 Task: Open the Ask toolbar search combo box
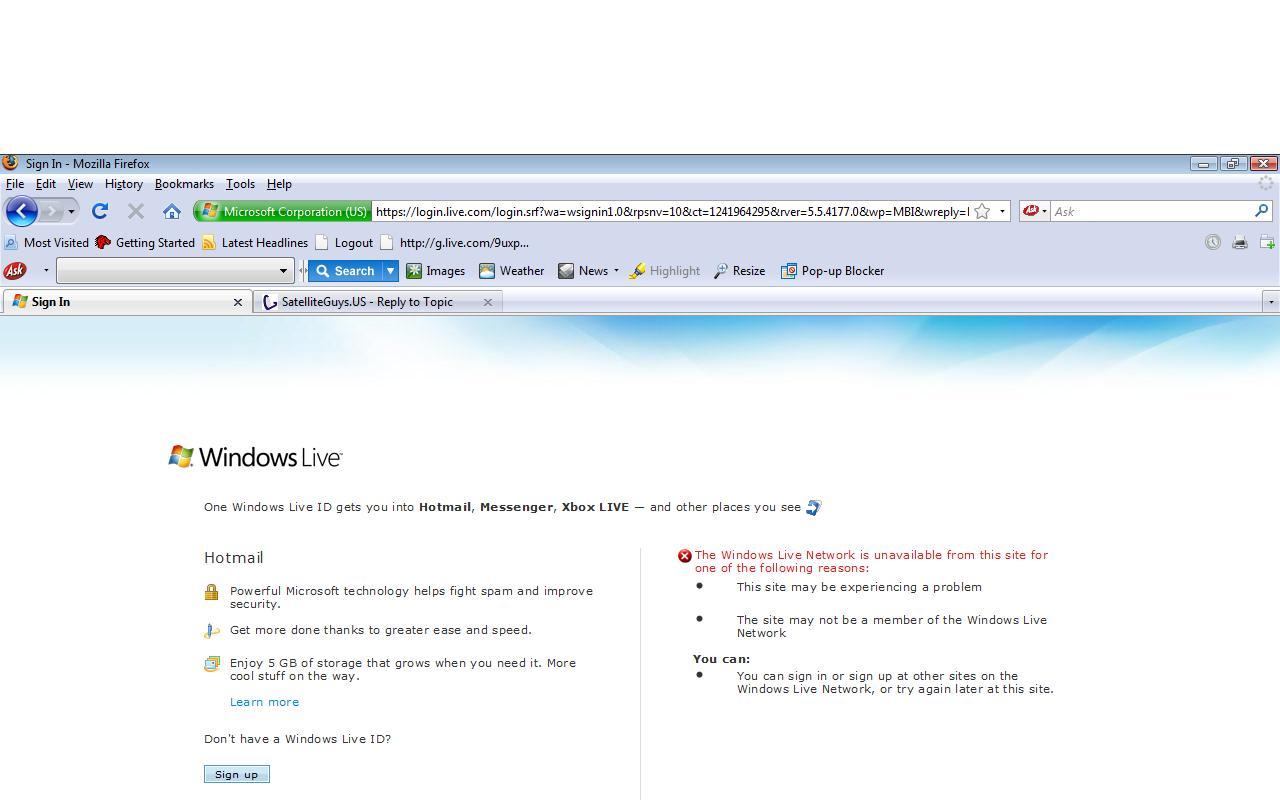pos(174,270)
